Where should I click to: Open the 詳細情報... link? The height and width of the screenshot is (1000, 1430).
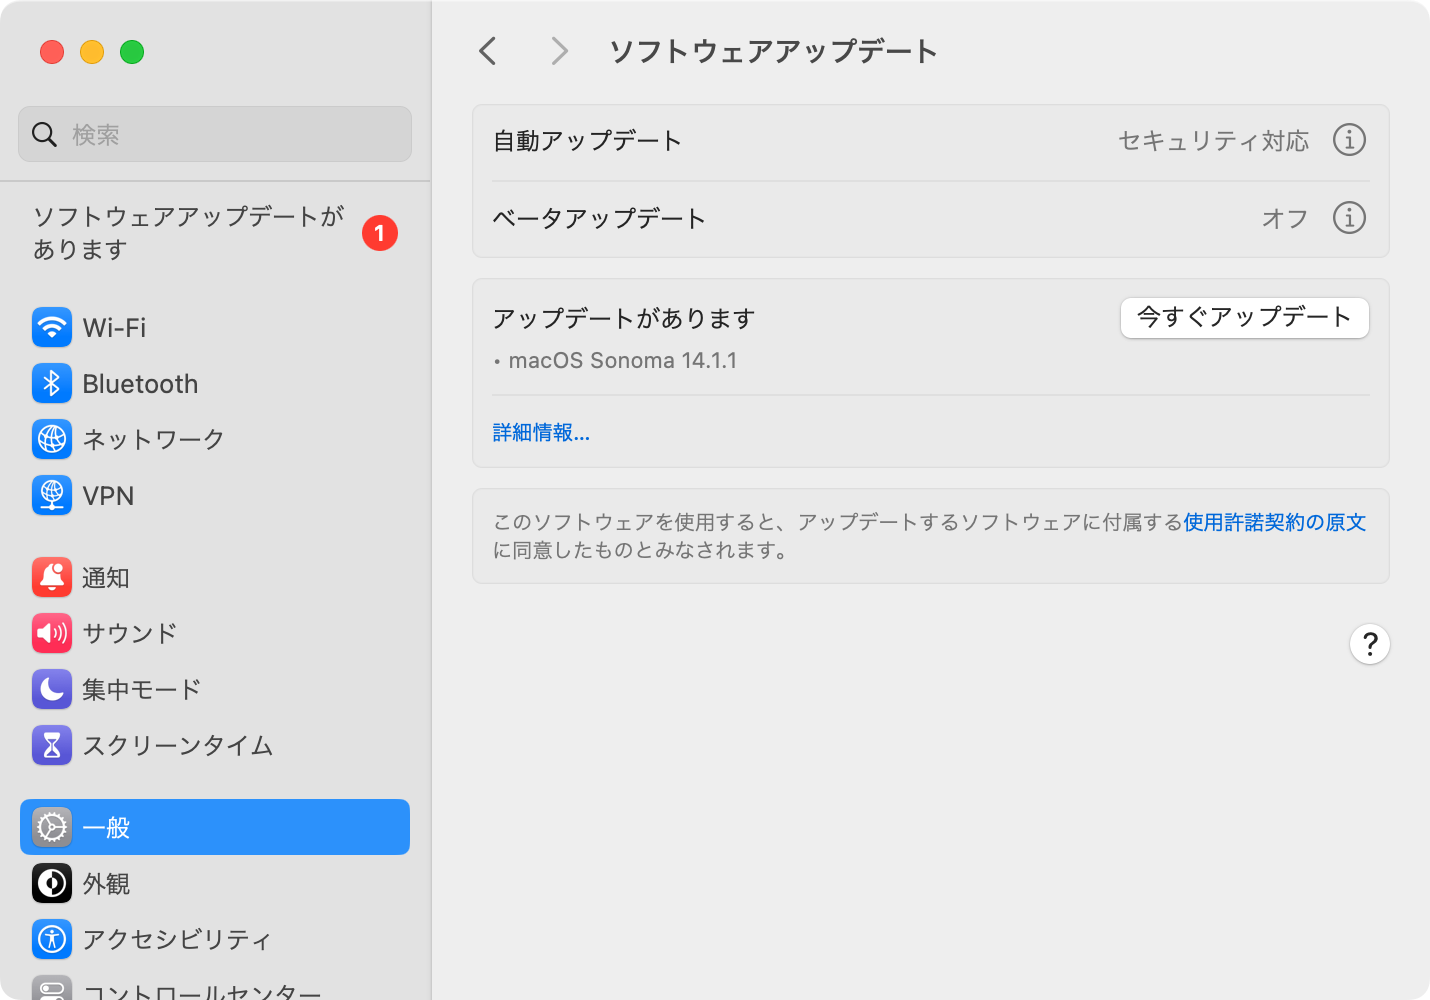coord(541,432)
